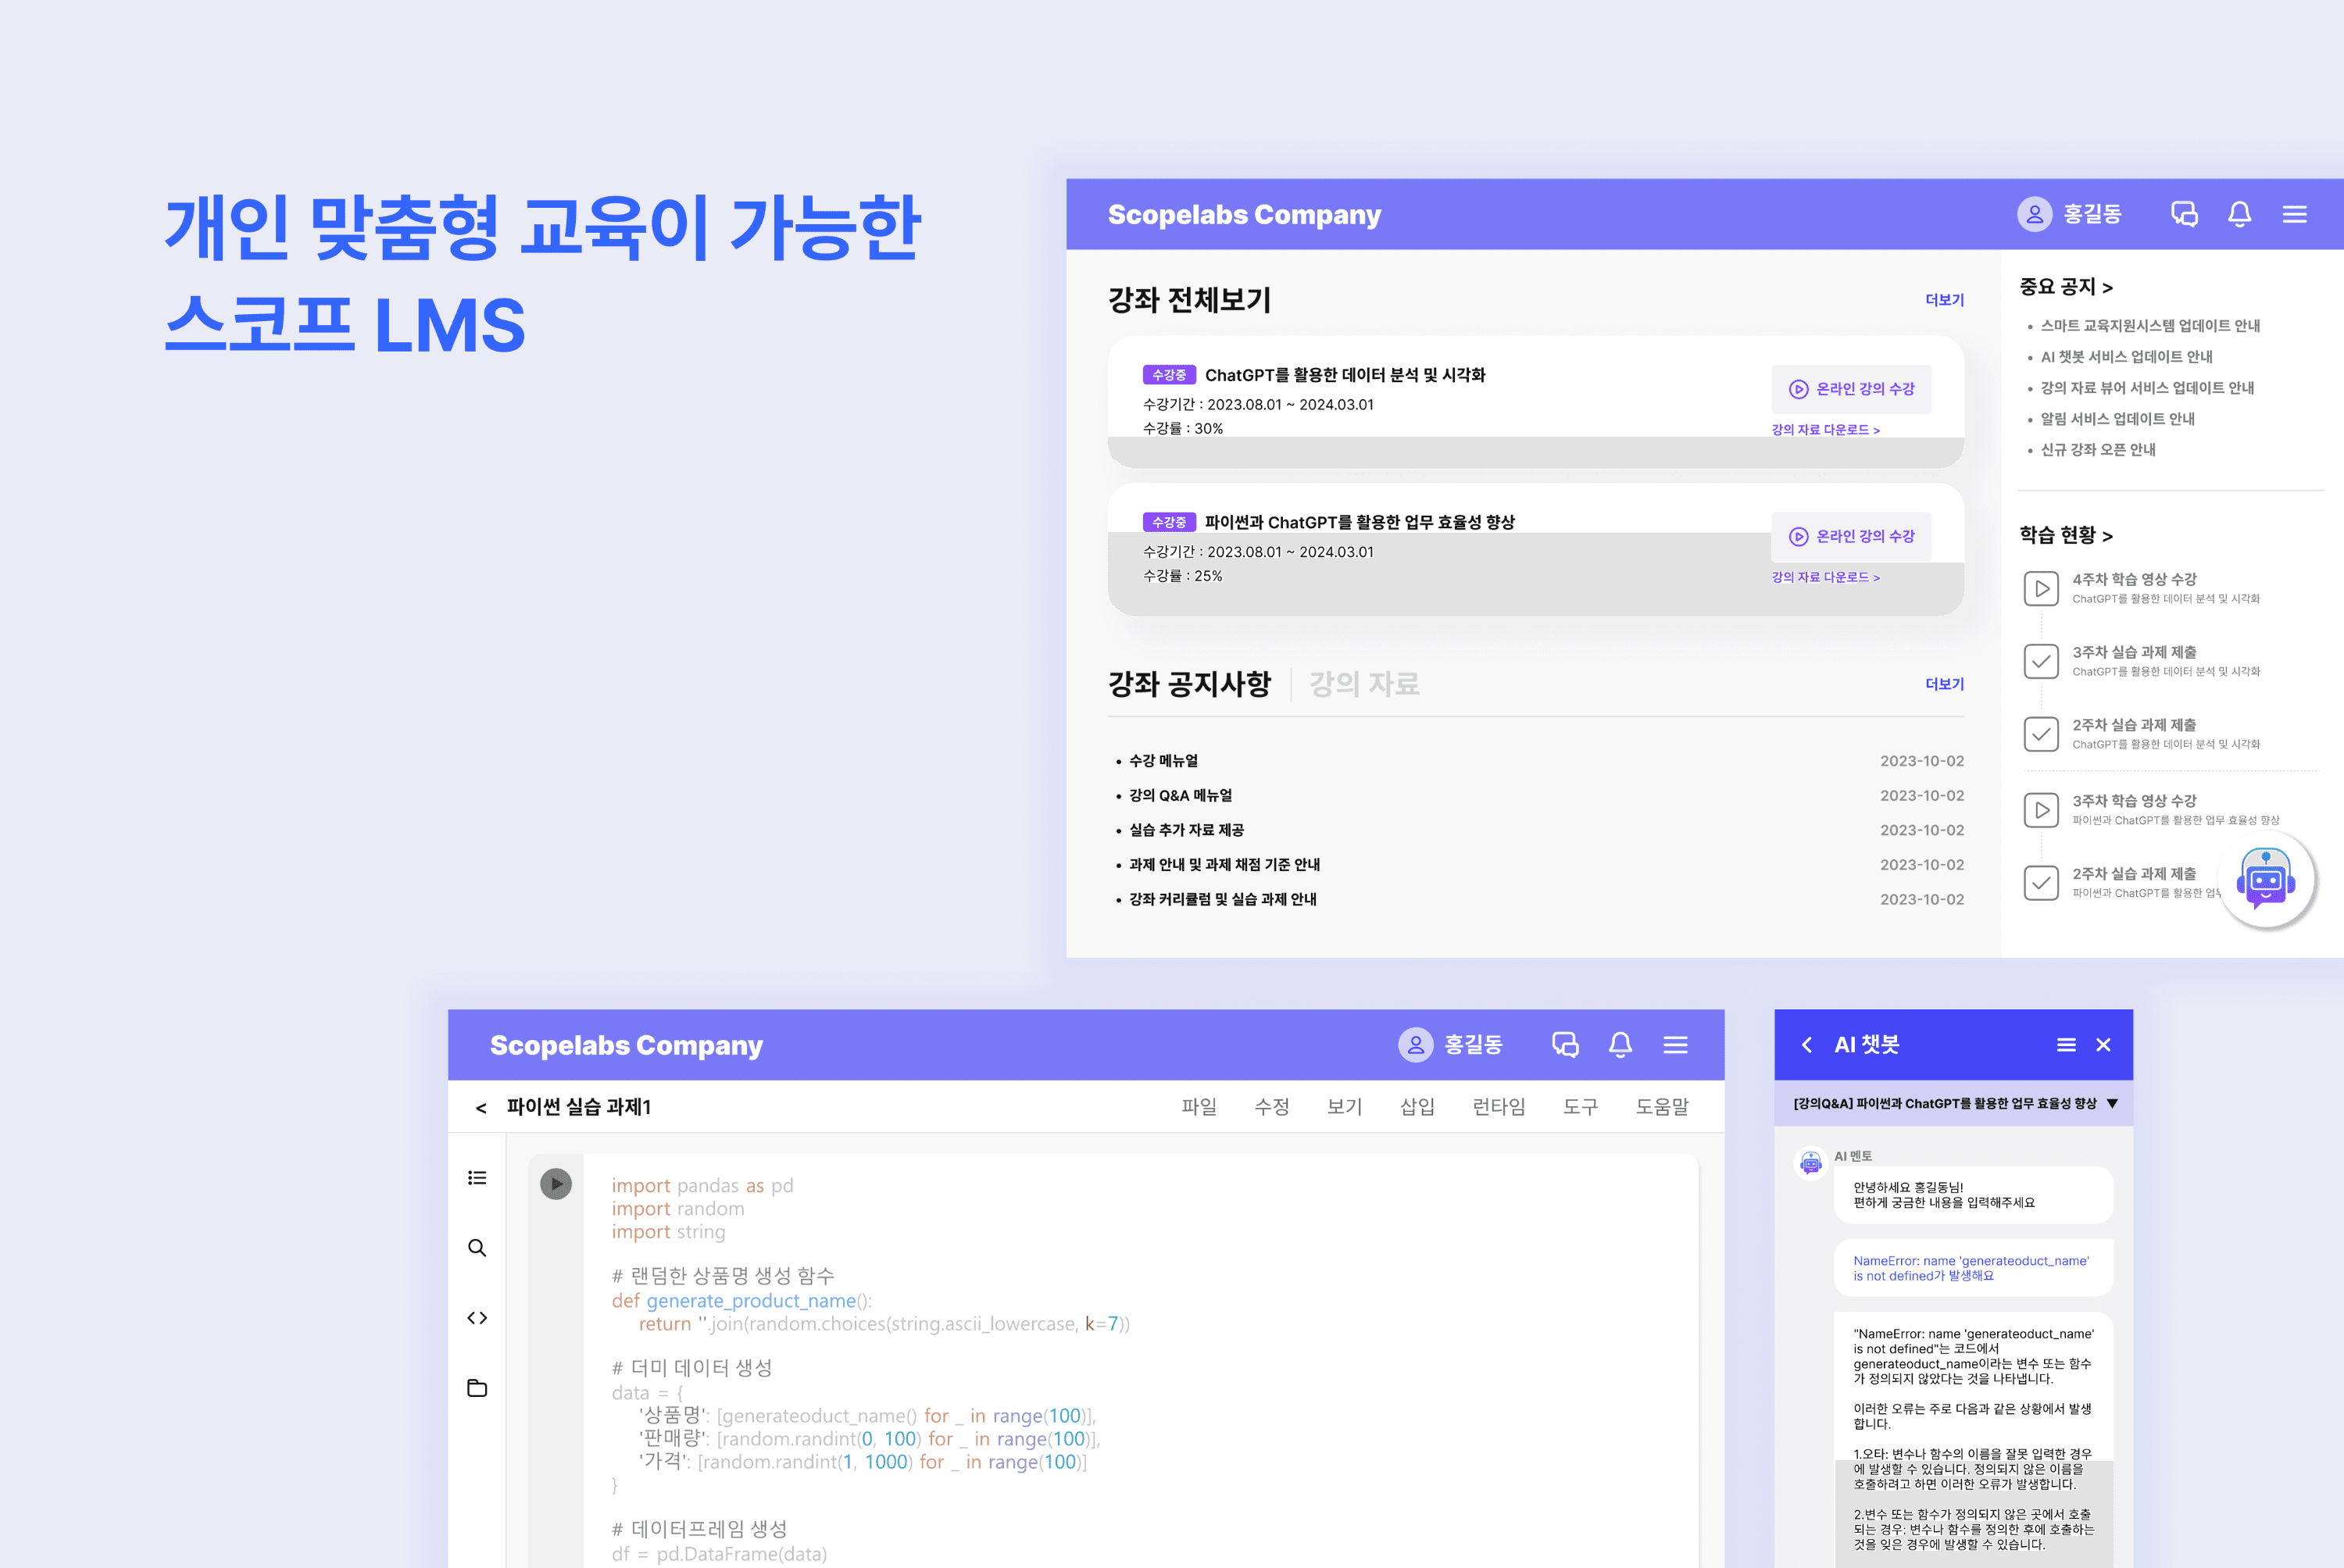The image size is (2344, 1568).
Task: Switch to the 강의 자료 tab
Action: [x=1363, y=684]
